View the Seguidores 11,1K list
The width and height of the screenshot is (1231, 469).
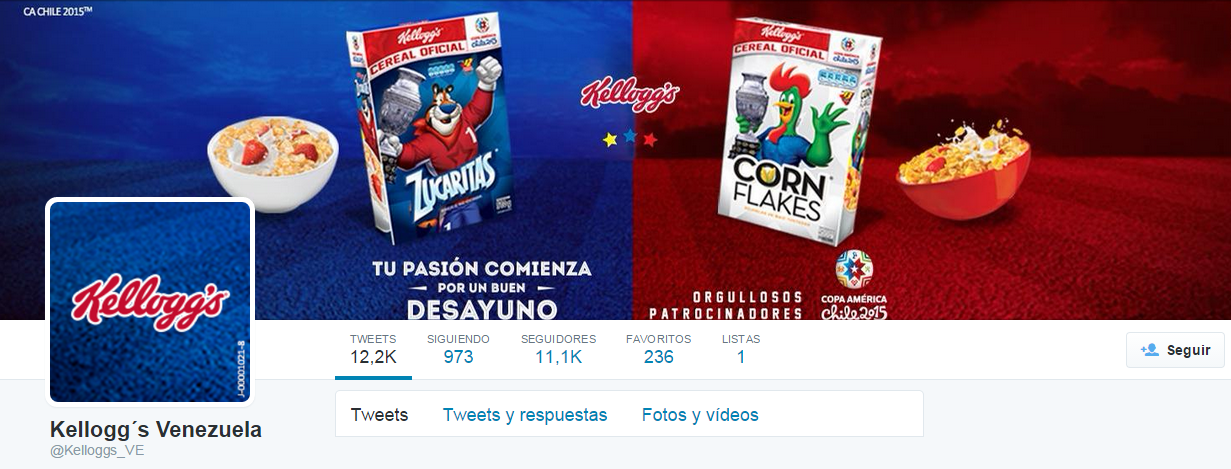point(558,348)
